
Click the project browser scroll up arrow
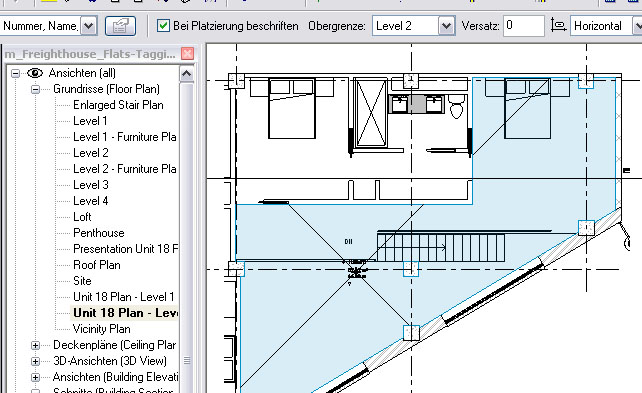coord(186,74)
